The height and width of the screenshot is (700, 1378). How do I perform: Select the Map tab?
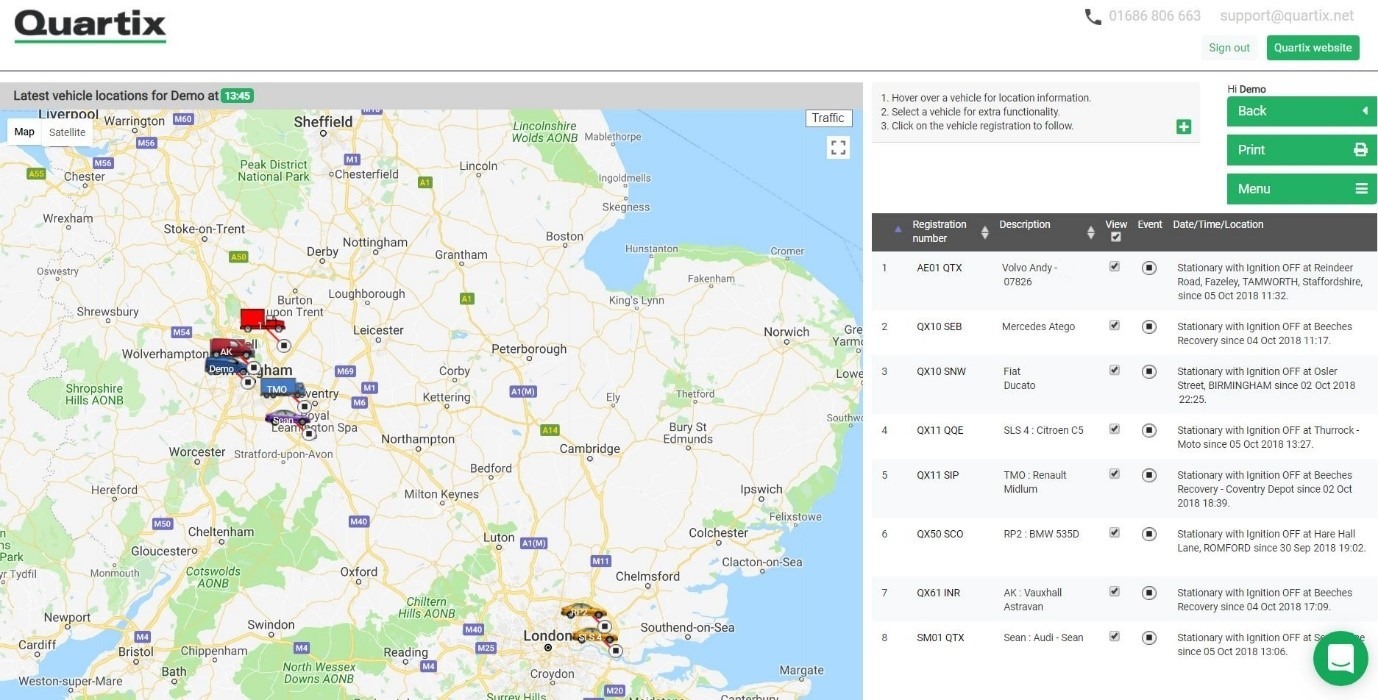click(23, 131)
